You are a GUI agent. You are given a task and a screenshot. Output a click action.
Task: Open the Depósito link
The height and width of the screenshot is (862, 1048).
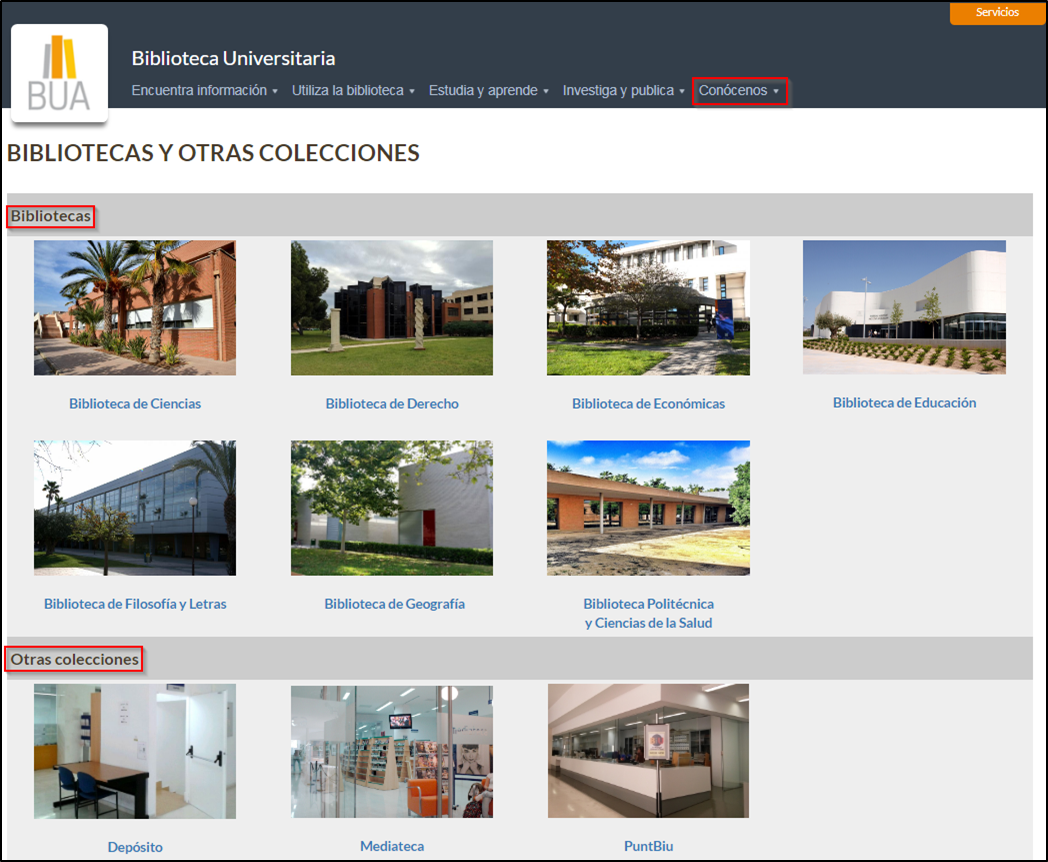pyautogui.click(x=135, y=847)
